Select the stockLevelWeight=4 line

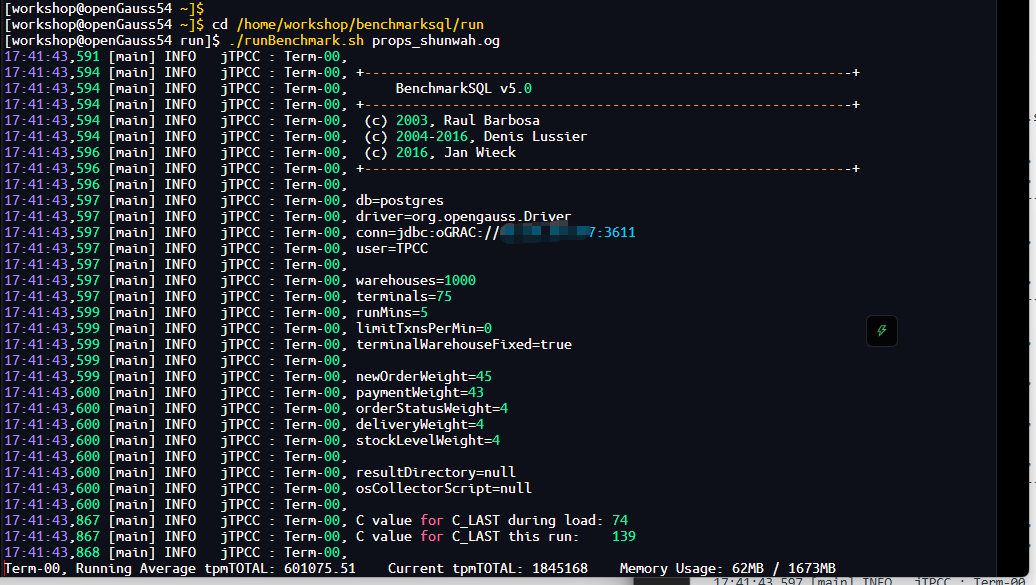pyautogui.click(x=427, y=440)
